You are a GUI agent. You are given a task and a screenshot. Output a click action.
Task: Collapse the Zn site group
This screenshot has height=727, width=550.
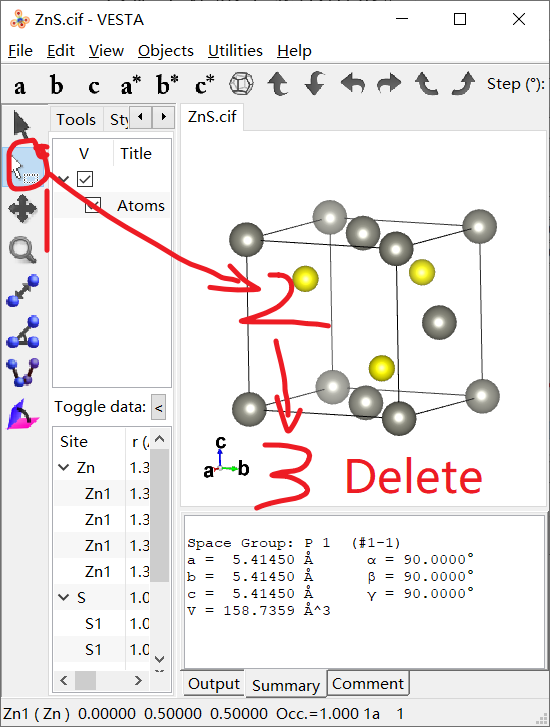[64, 467]
